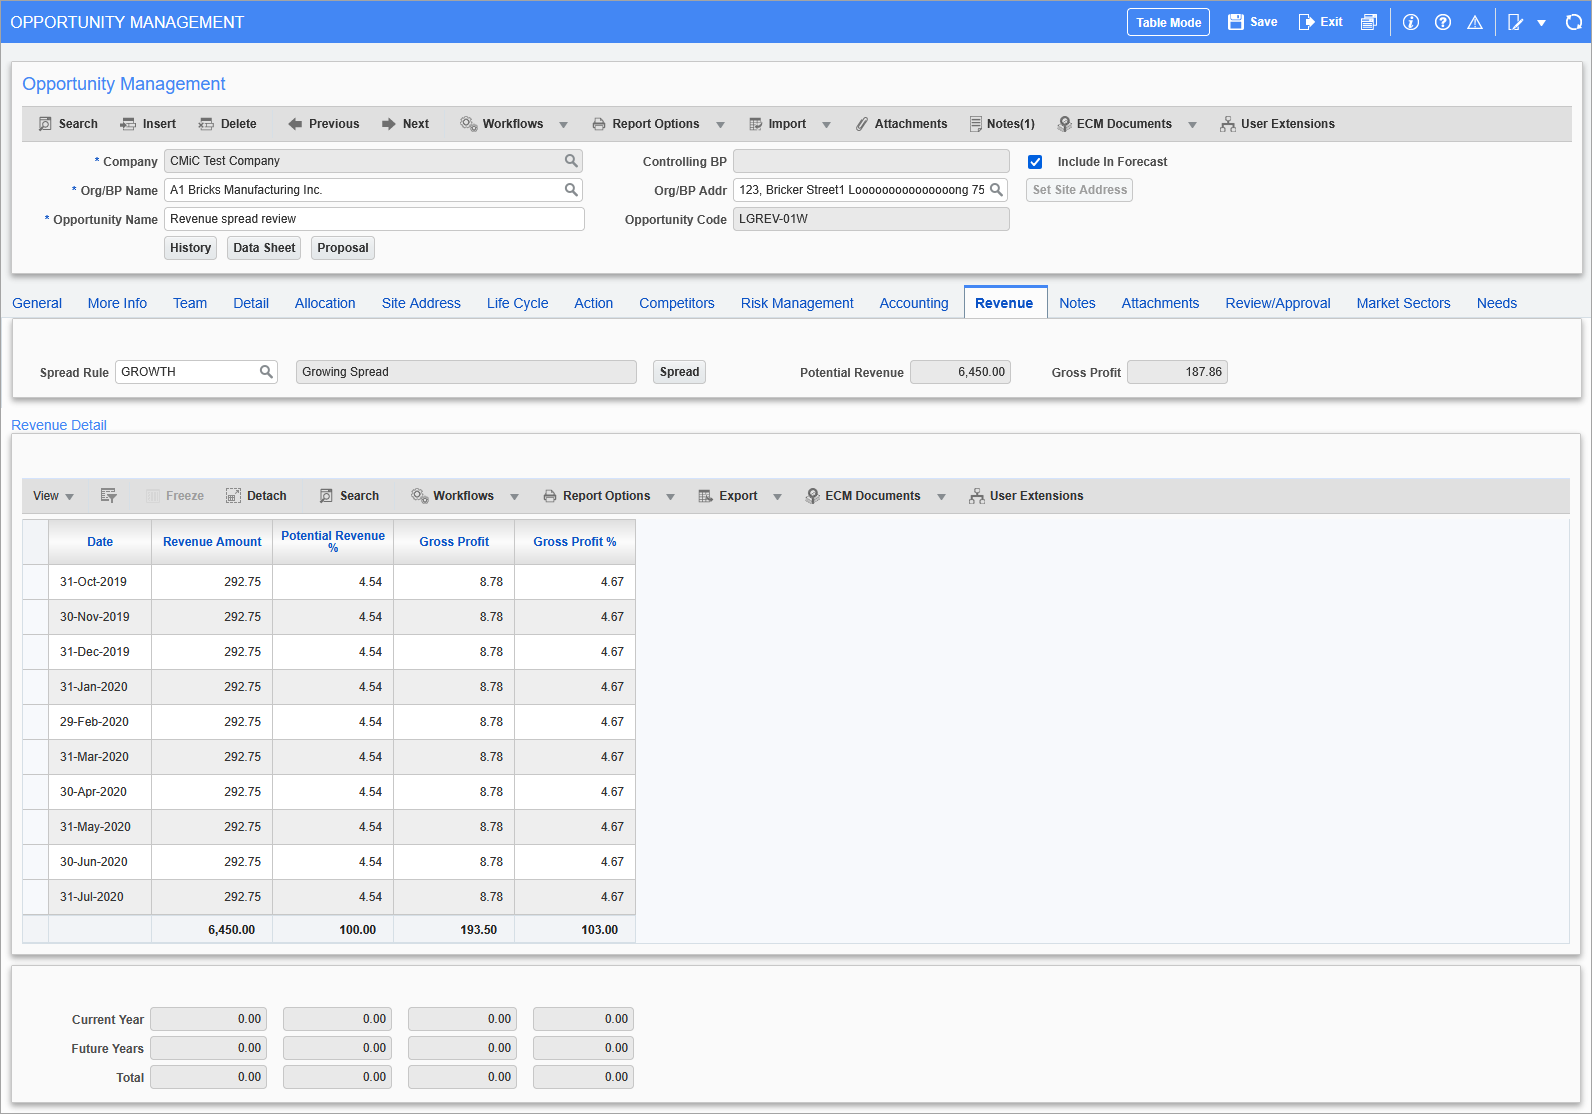Screen dimensions: 1592x1114
Task: Click the Search icon in the main toolbar
Action: pyautogui.click(x=45, y=124)
